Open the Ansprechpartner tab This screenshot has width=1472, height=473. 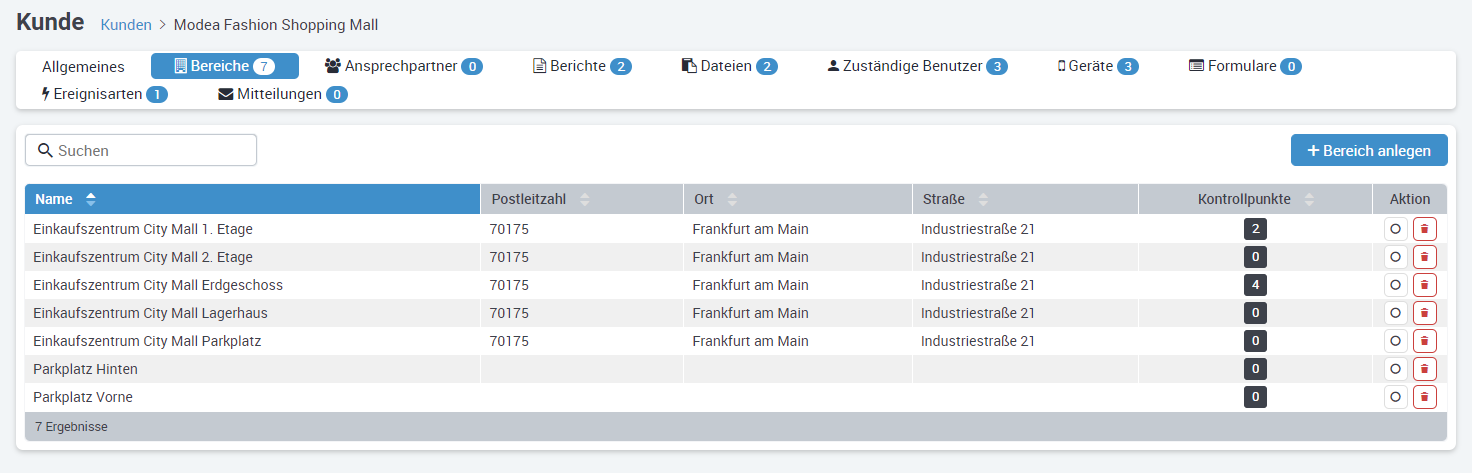(x=404, y=66)
